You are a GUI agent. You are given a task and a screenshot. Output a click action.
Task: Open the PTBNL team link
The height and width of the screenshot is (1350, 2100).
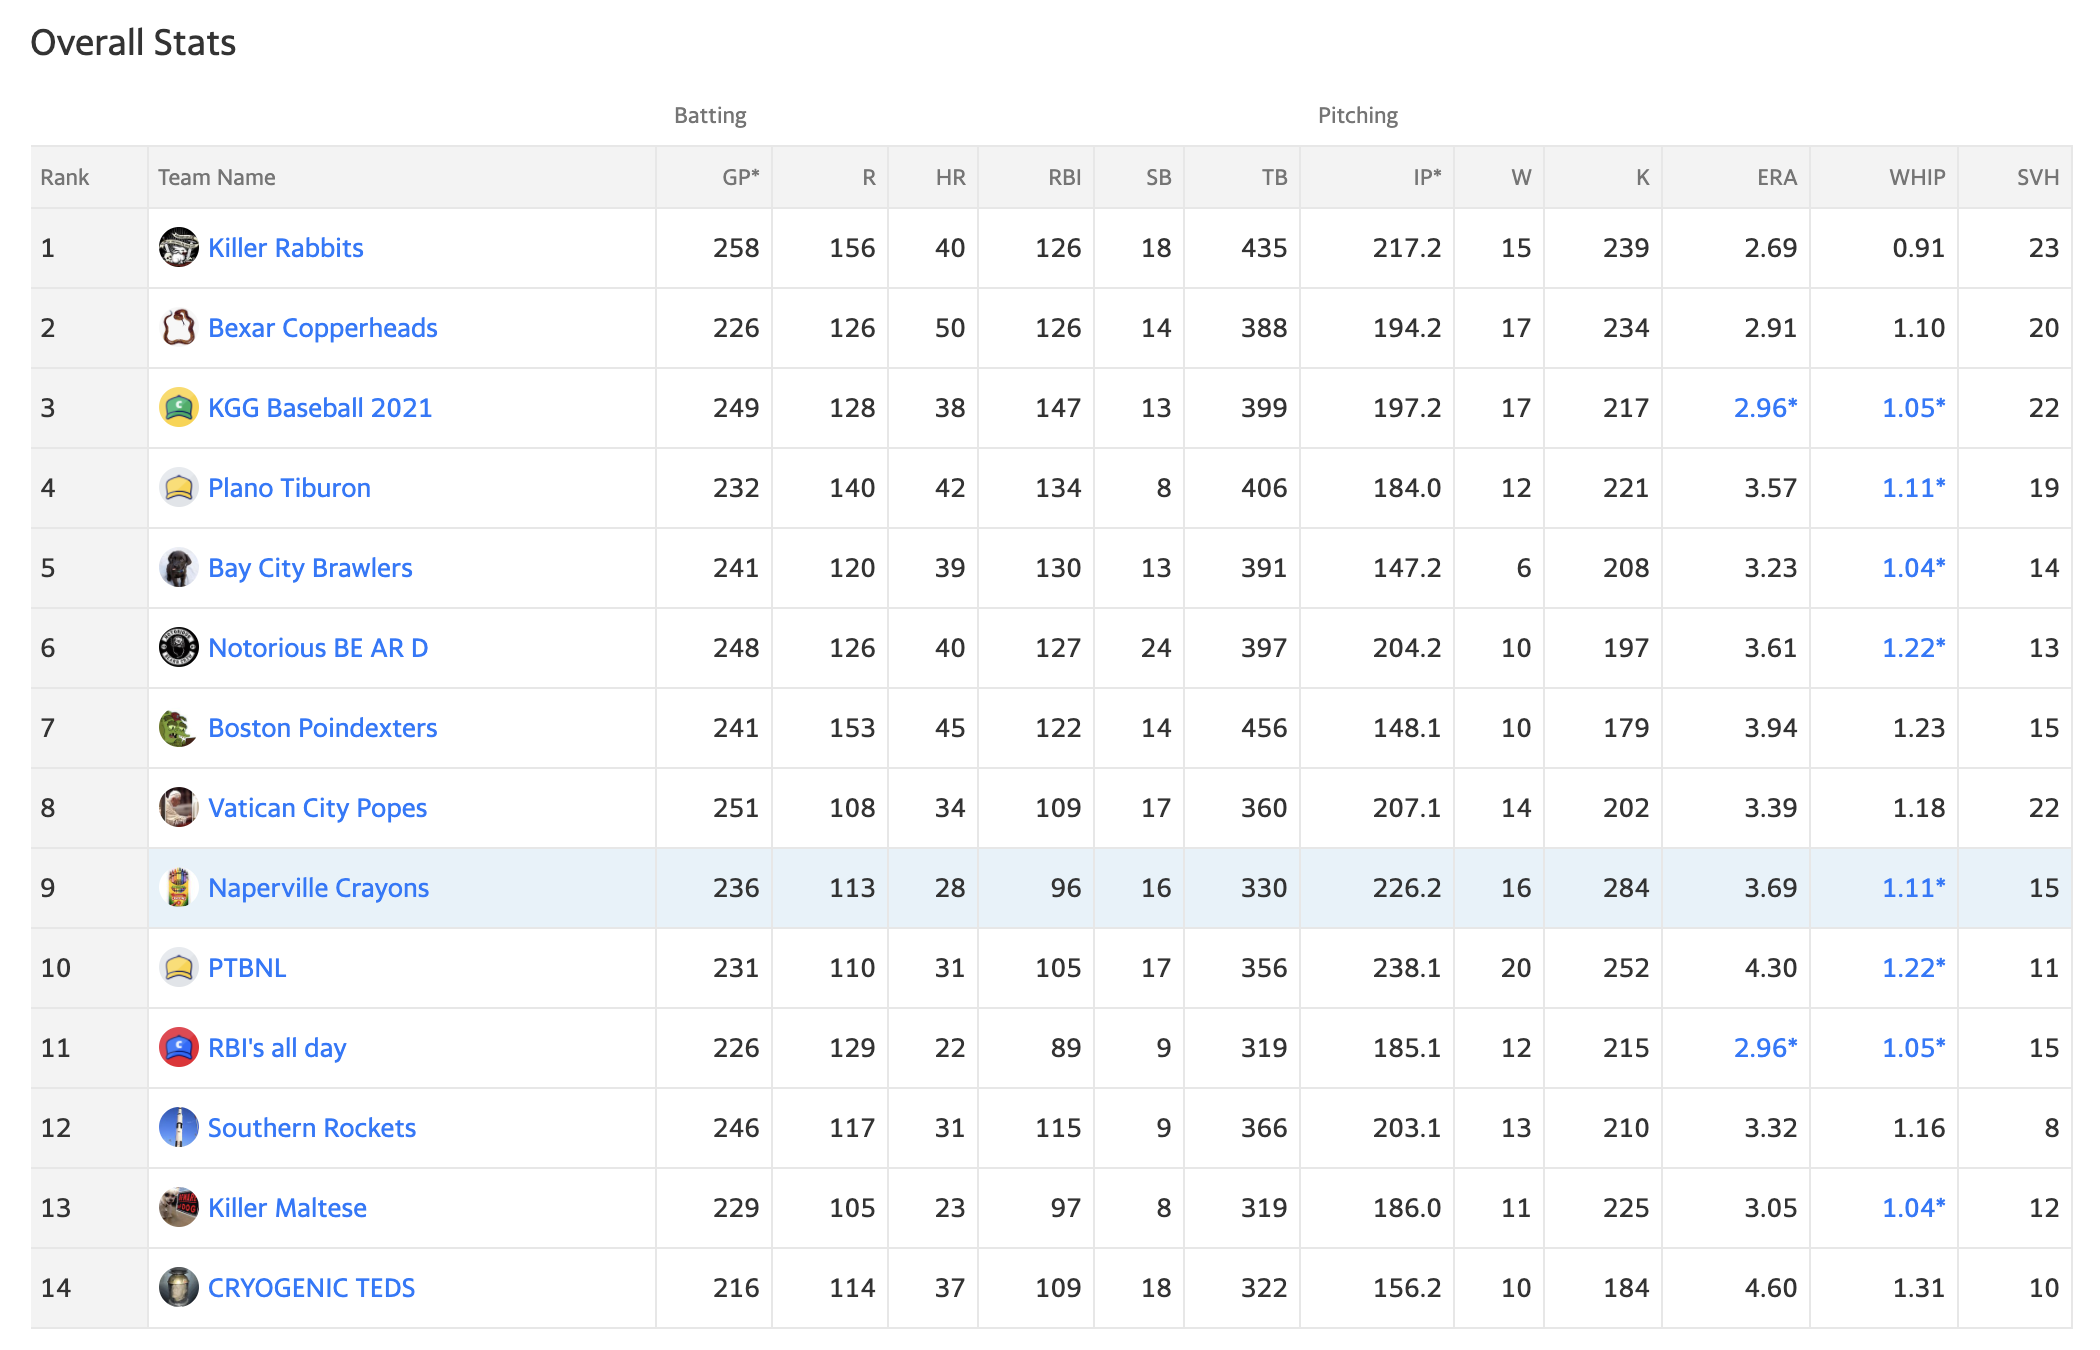[x=247, y=968]
